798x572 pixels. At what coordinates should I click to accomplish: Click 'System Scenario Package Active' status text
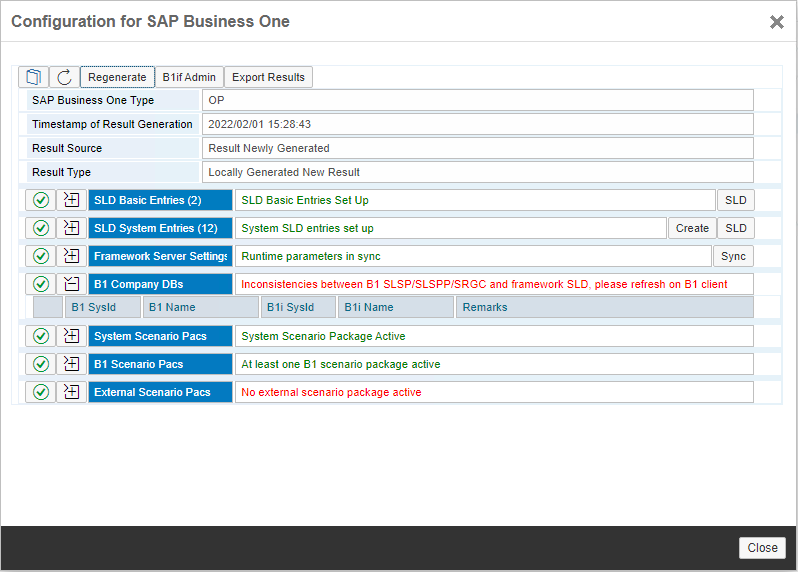[x=323, y=336]
